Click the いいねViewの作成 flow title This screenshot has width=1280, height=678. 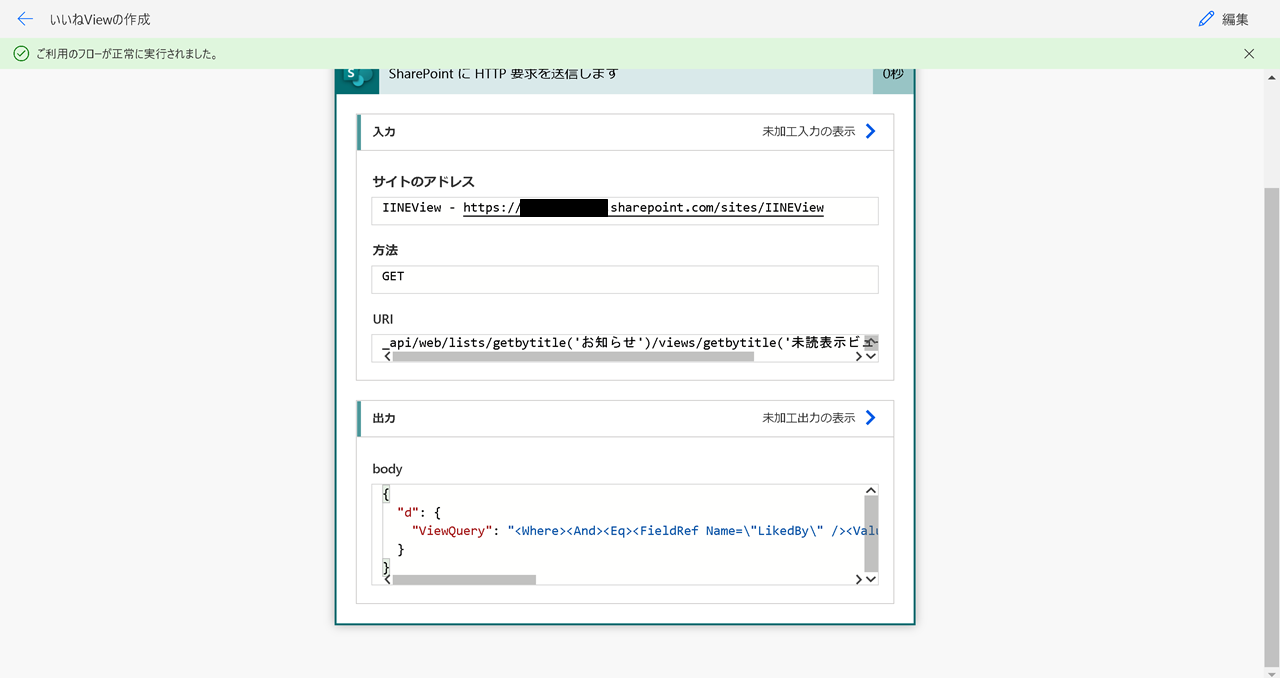tap(100, 19)
